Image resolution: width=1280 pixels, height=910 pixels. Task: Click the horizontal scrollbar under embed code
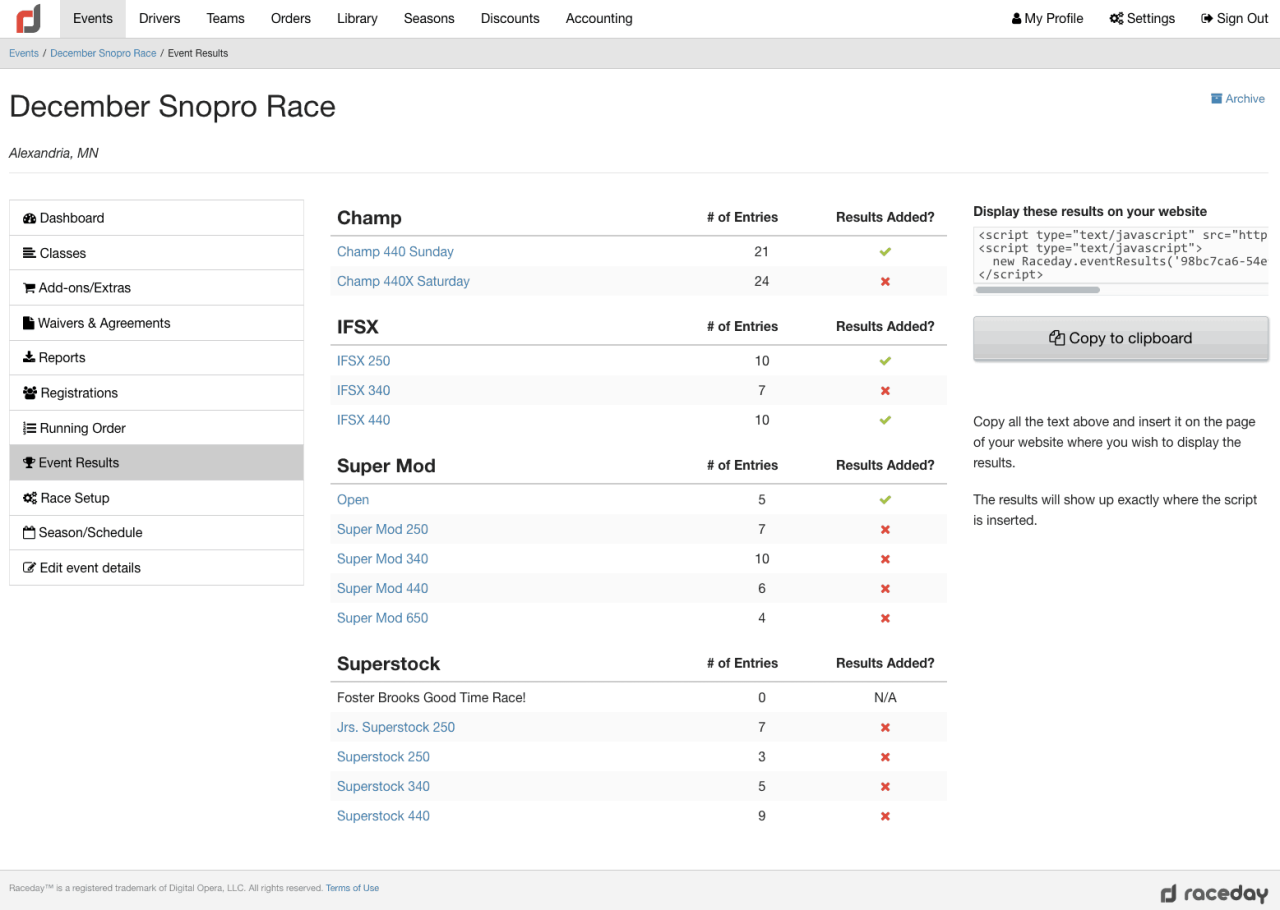tap(1037, 290)
